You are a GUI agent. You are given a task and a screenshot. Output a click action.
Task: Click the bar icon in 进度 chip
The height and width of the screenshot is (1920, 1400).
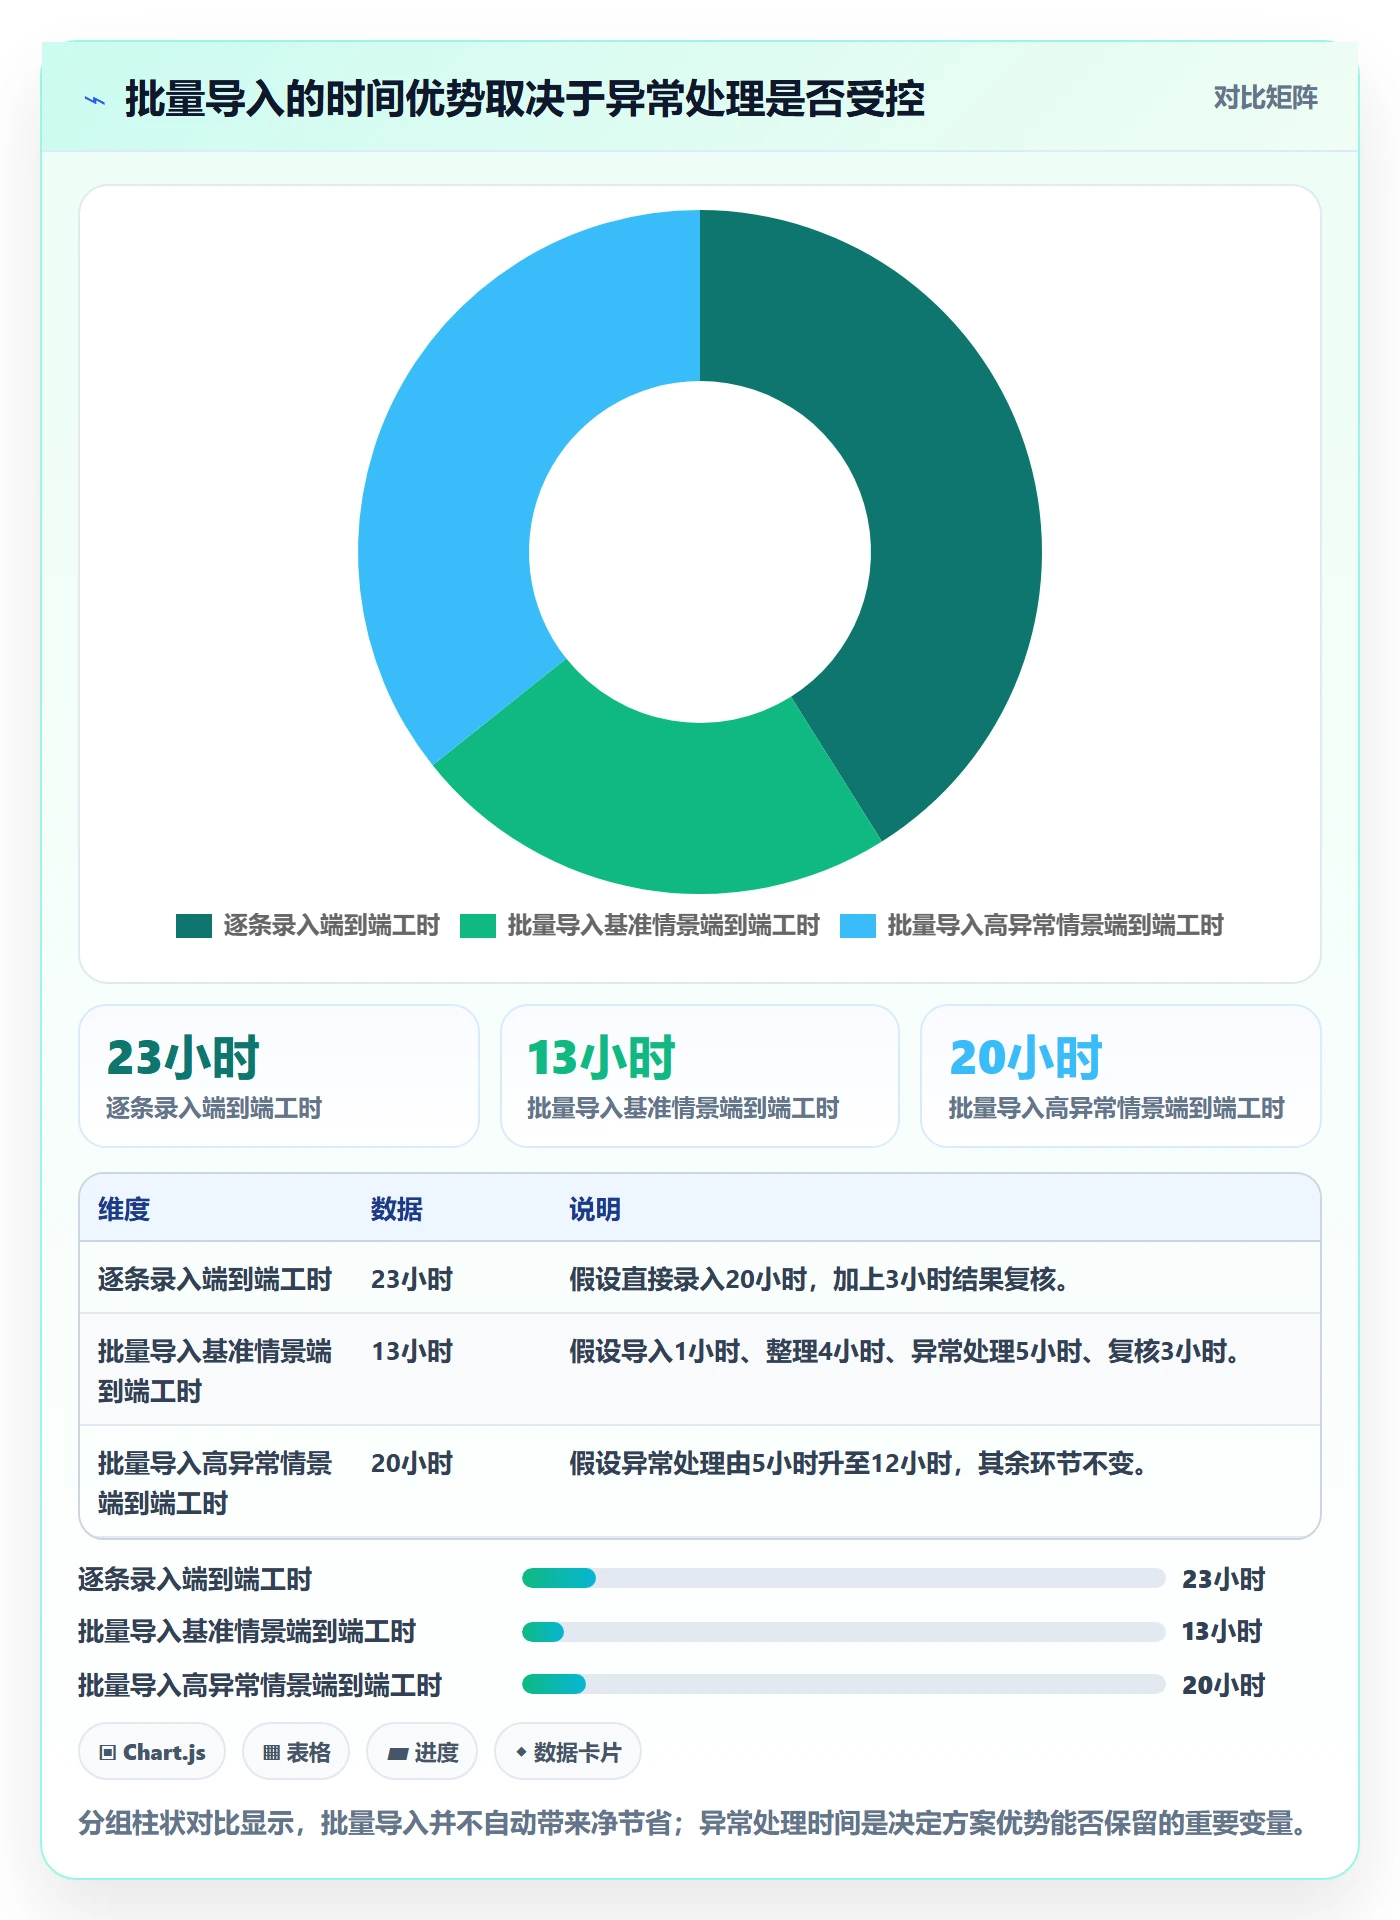[397, 1753]
